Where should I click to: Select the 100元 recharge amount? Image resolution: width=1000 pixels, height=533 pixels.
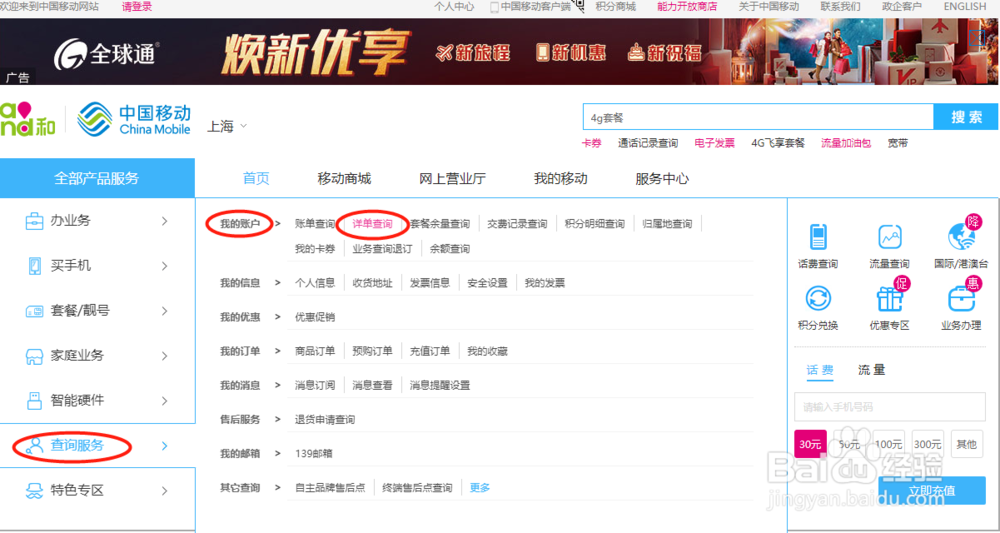(888, 444)
